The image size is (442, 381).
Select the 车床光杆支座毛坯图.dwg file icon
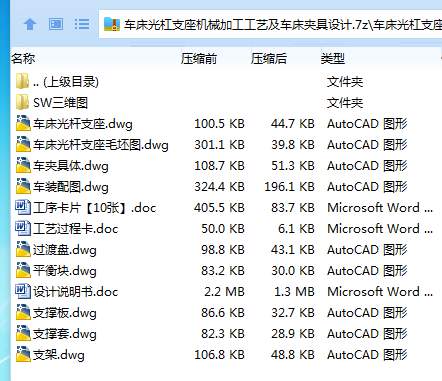[x=23, y=144]
